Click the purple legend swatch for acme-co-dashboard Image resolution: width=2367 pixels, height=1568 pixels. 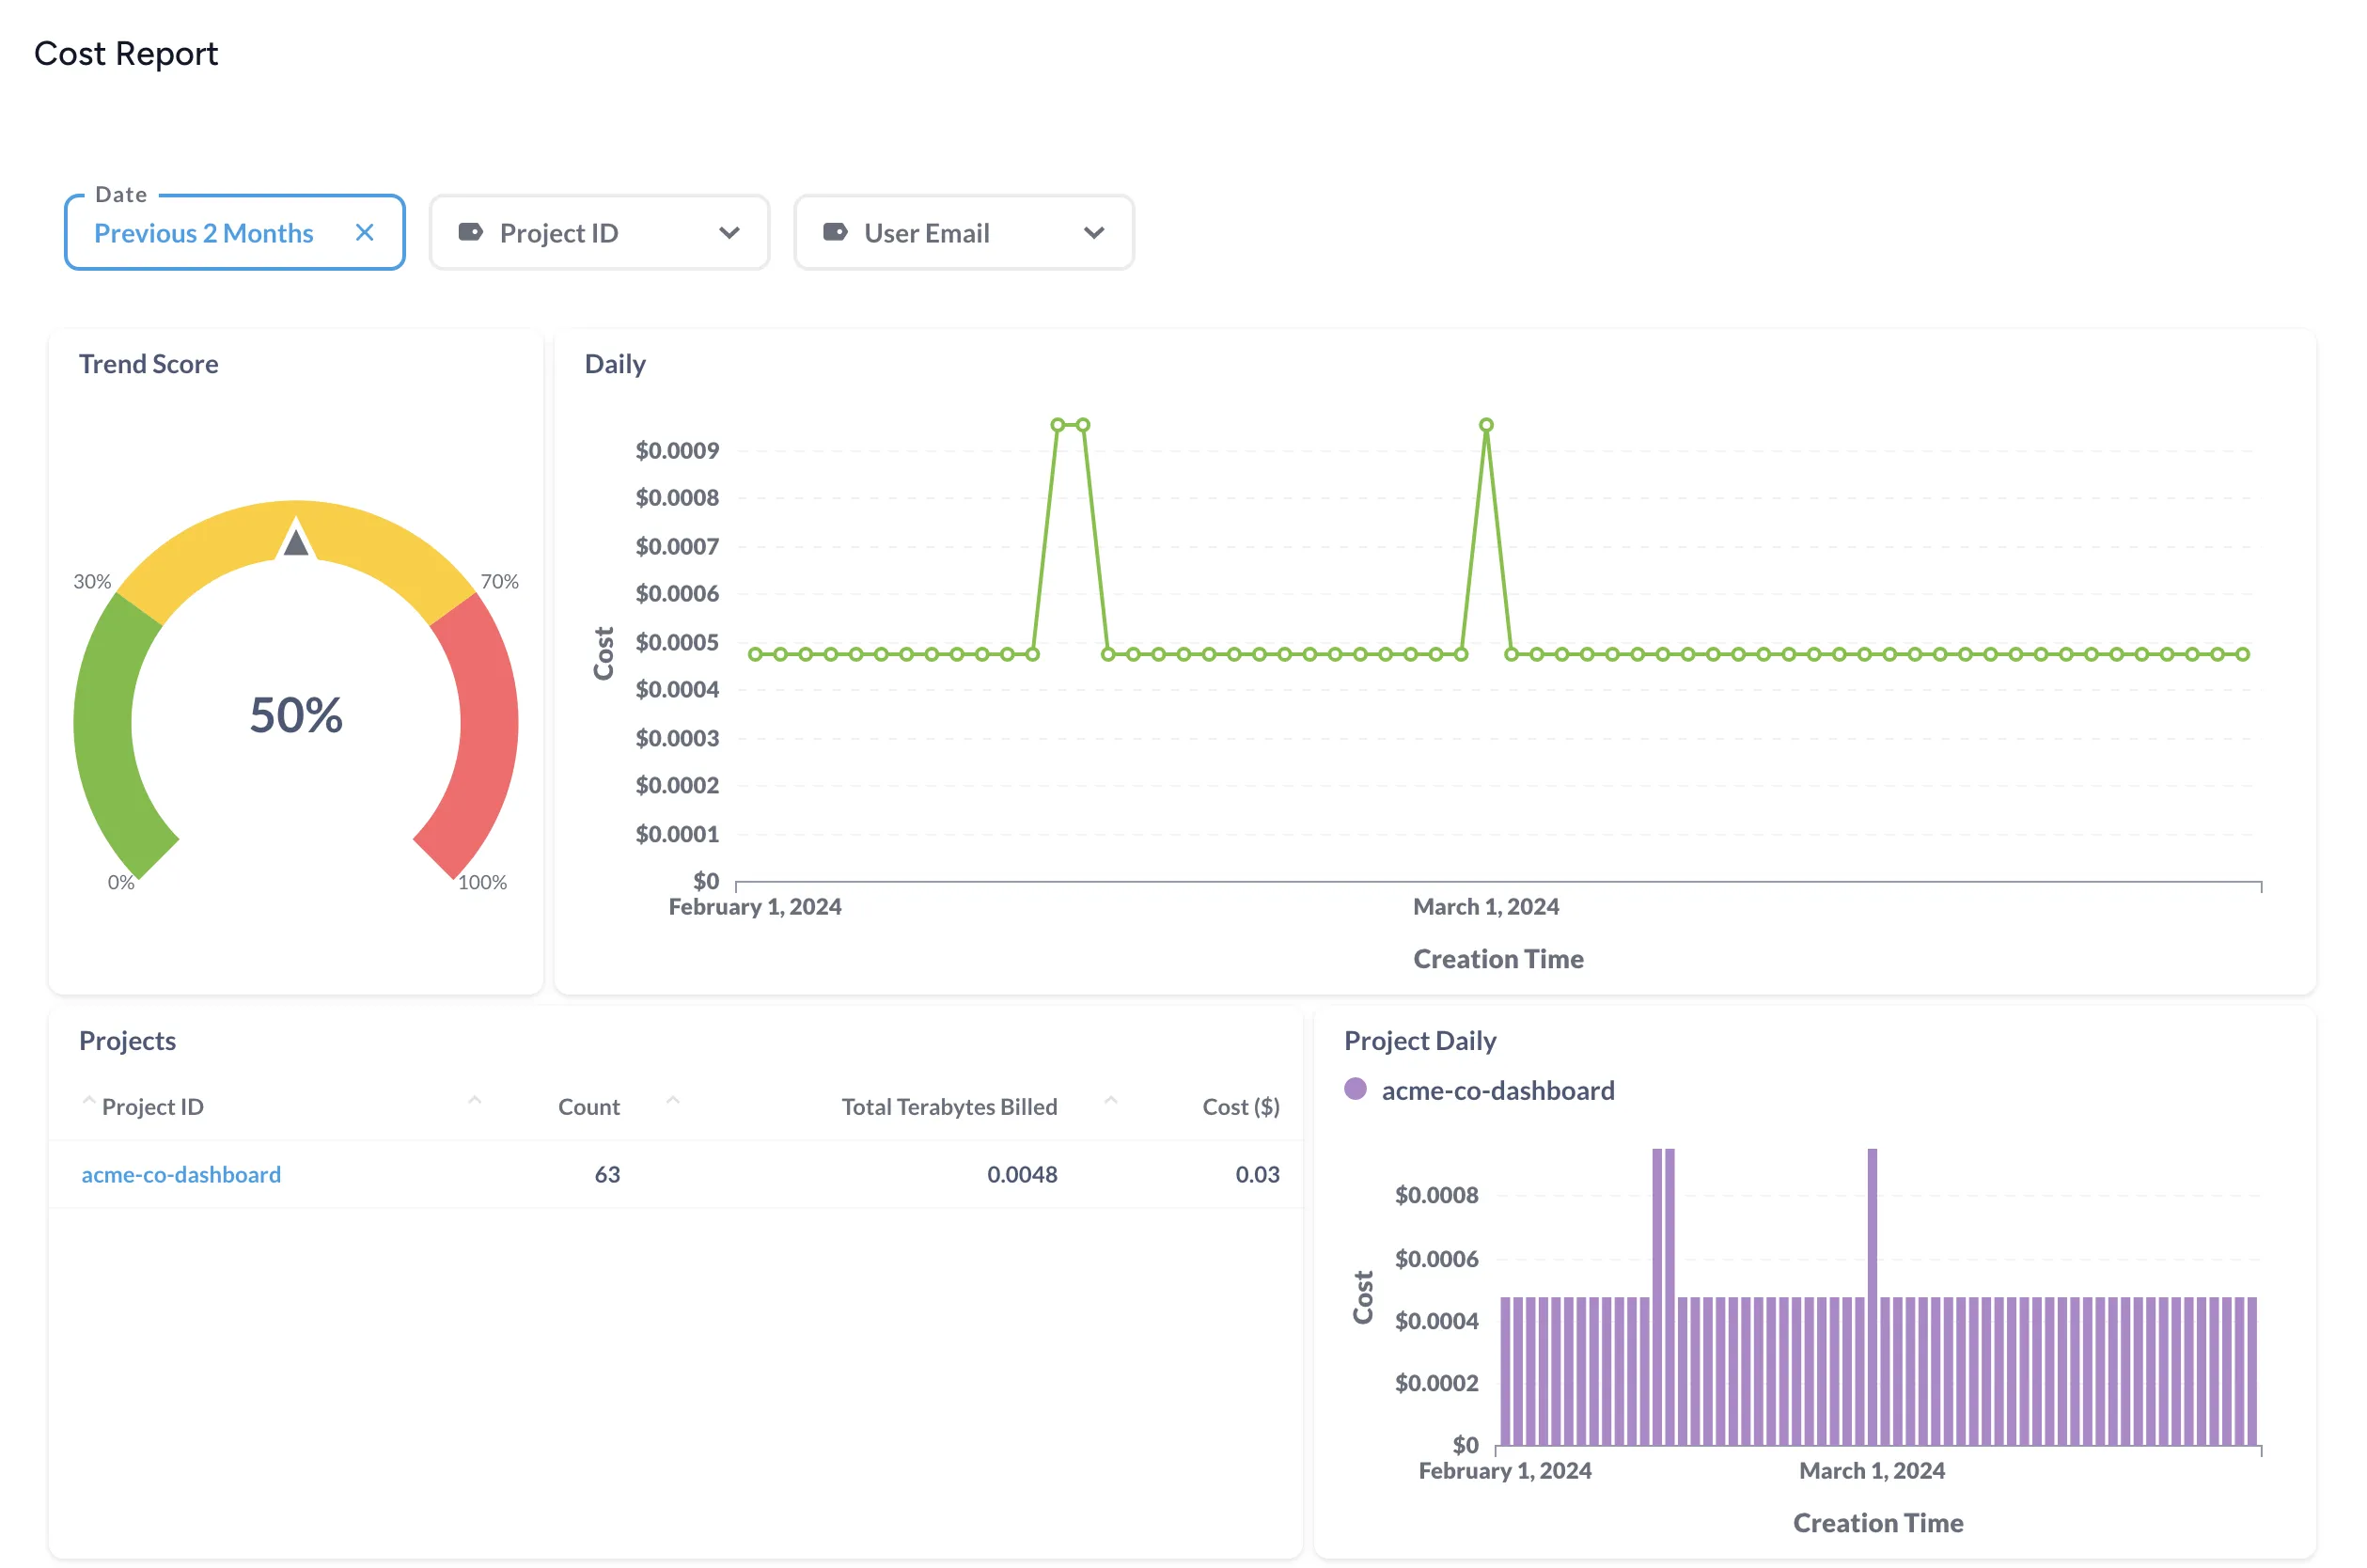pos(1357,1090)
